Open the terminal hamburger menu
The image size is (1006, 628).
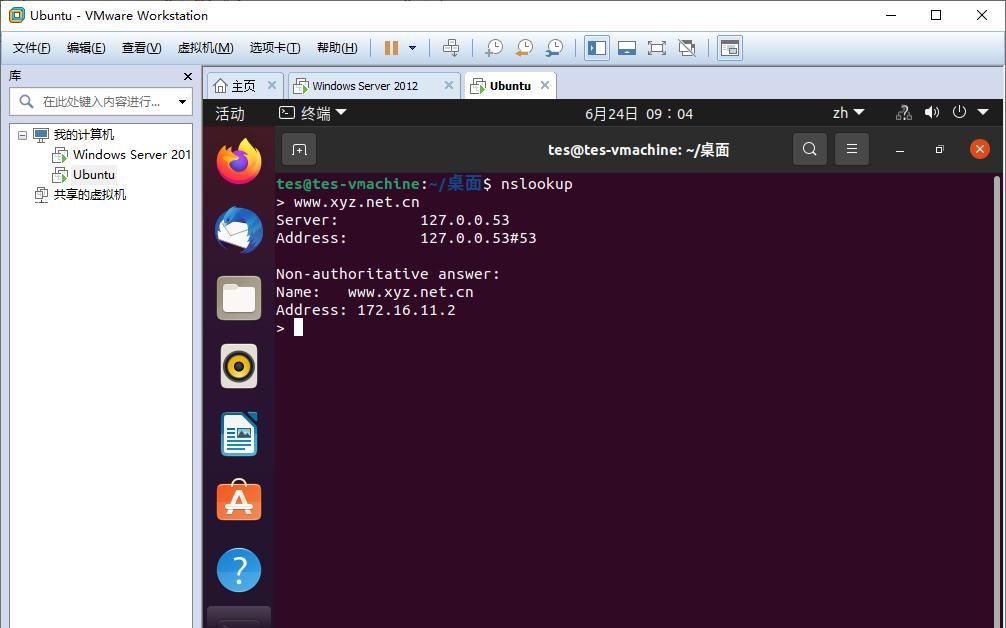tap(851, 149)
